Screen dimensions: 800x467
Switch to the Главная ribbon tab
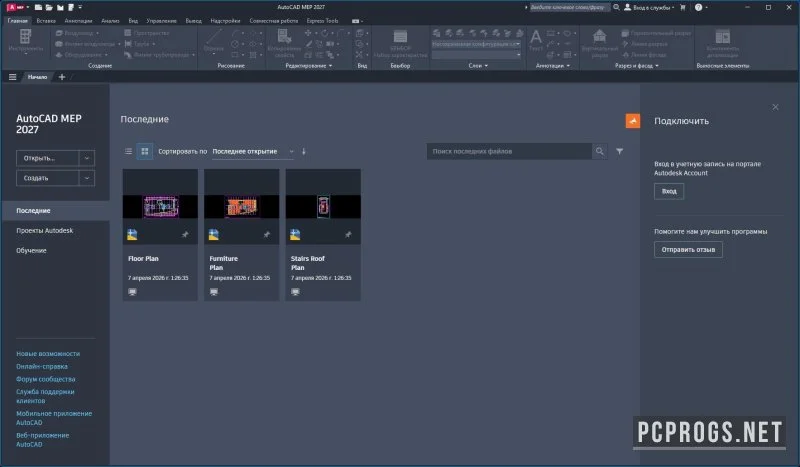click(x=17, y=21)
